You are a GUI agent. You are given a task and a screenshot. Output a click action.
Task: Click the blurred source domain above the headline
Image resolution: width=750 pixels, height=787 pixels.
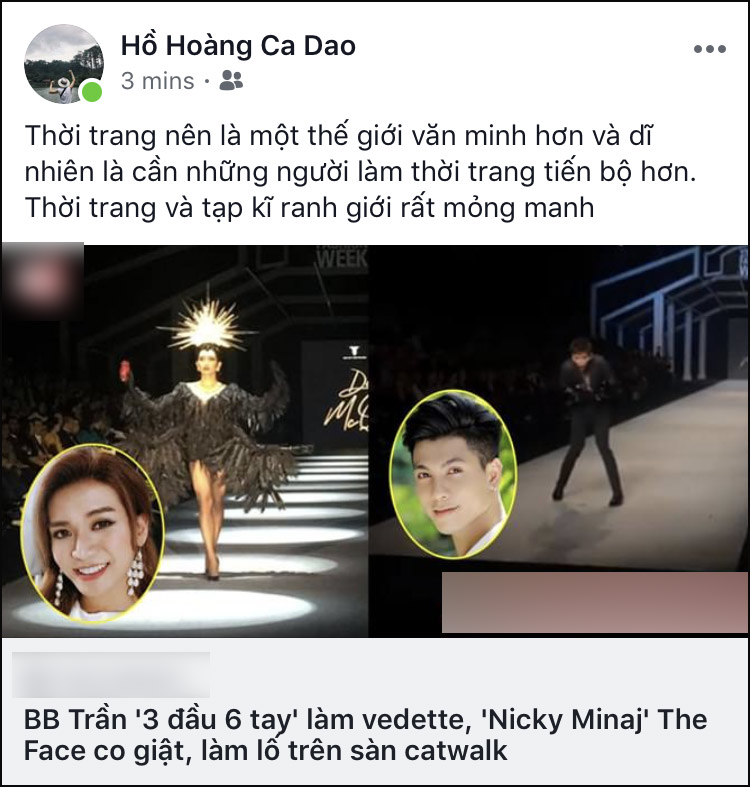pyautogui.click(x=111, y=674)
